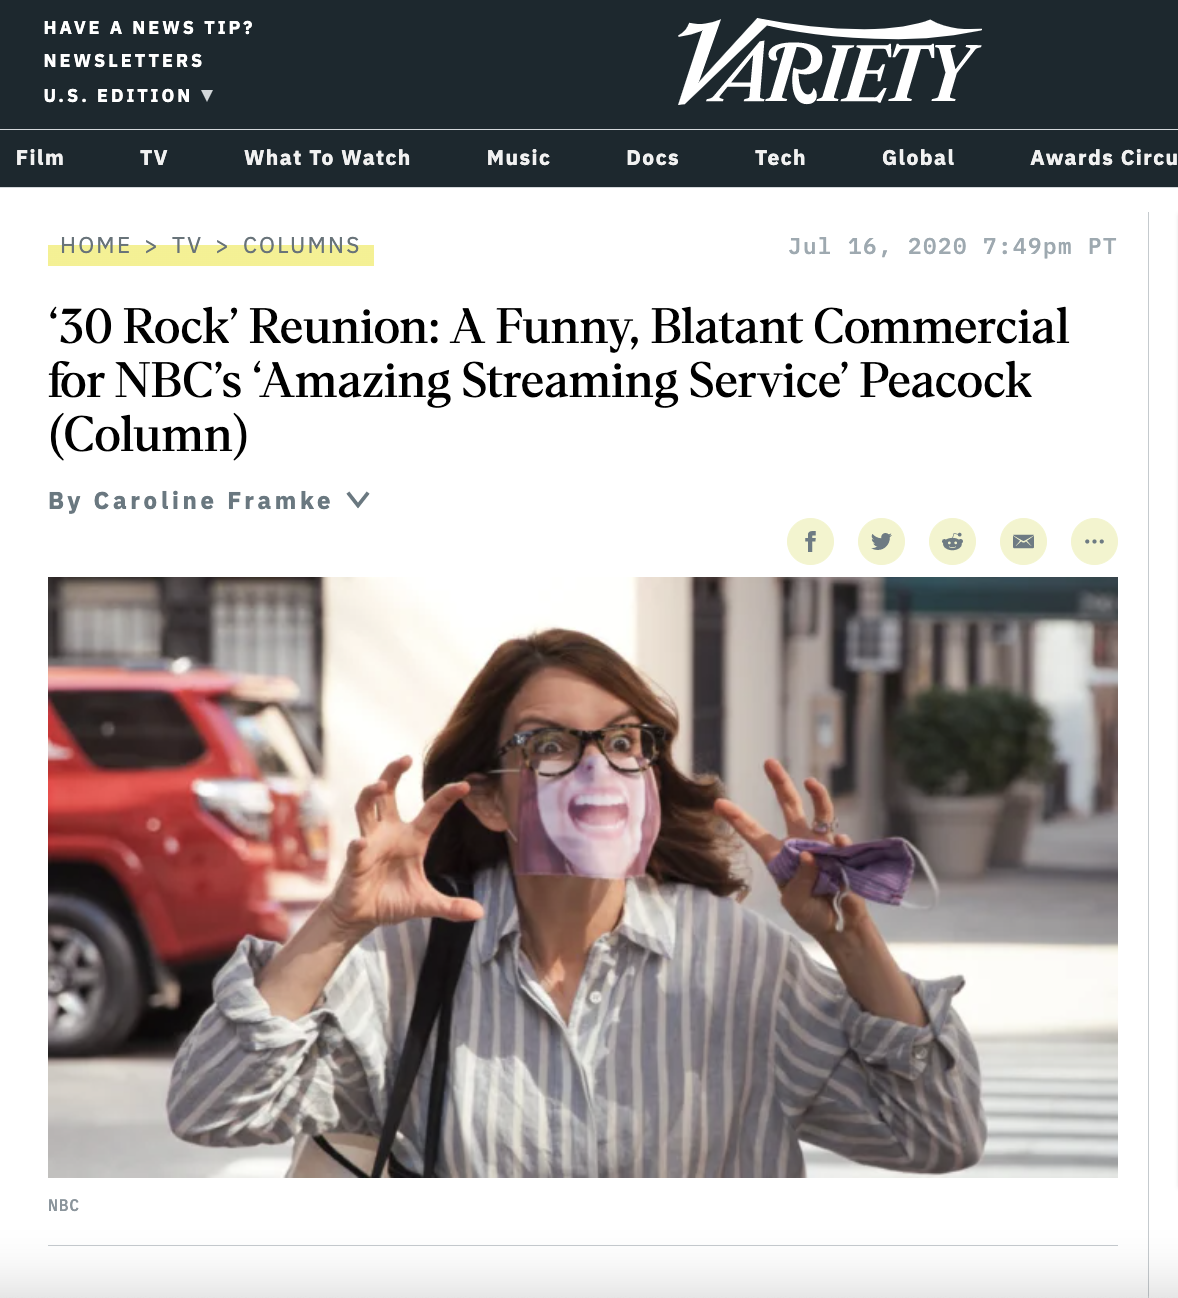This screenshot has width=1178, height=1298.
Task: Email the article via the envelope icon
Action: (x=1023, y=541)
